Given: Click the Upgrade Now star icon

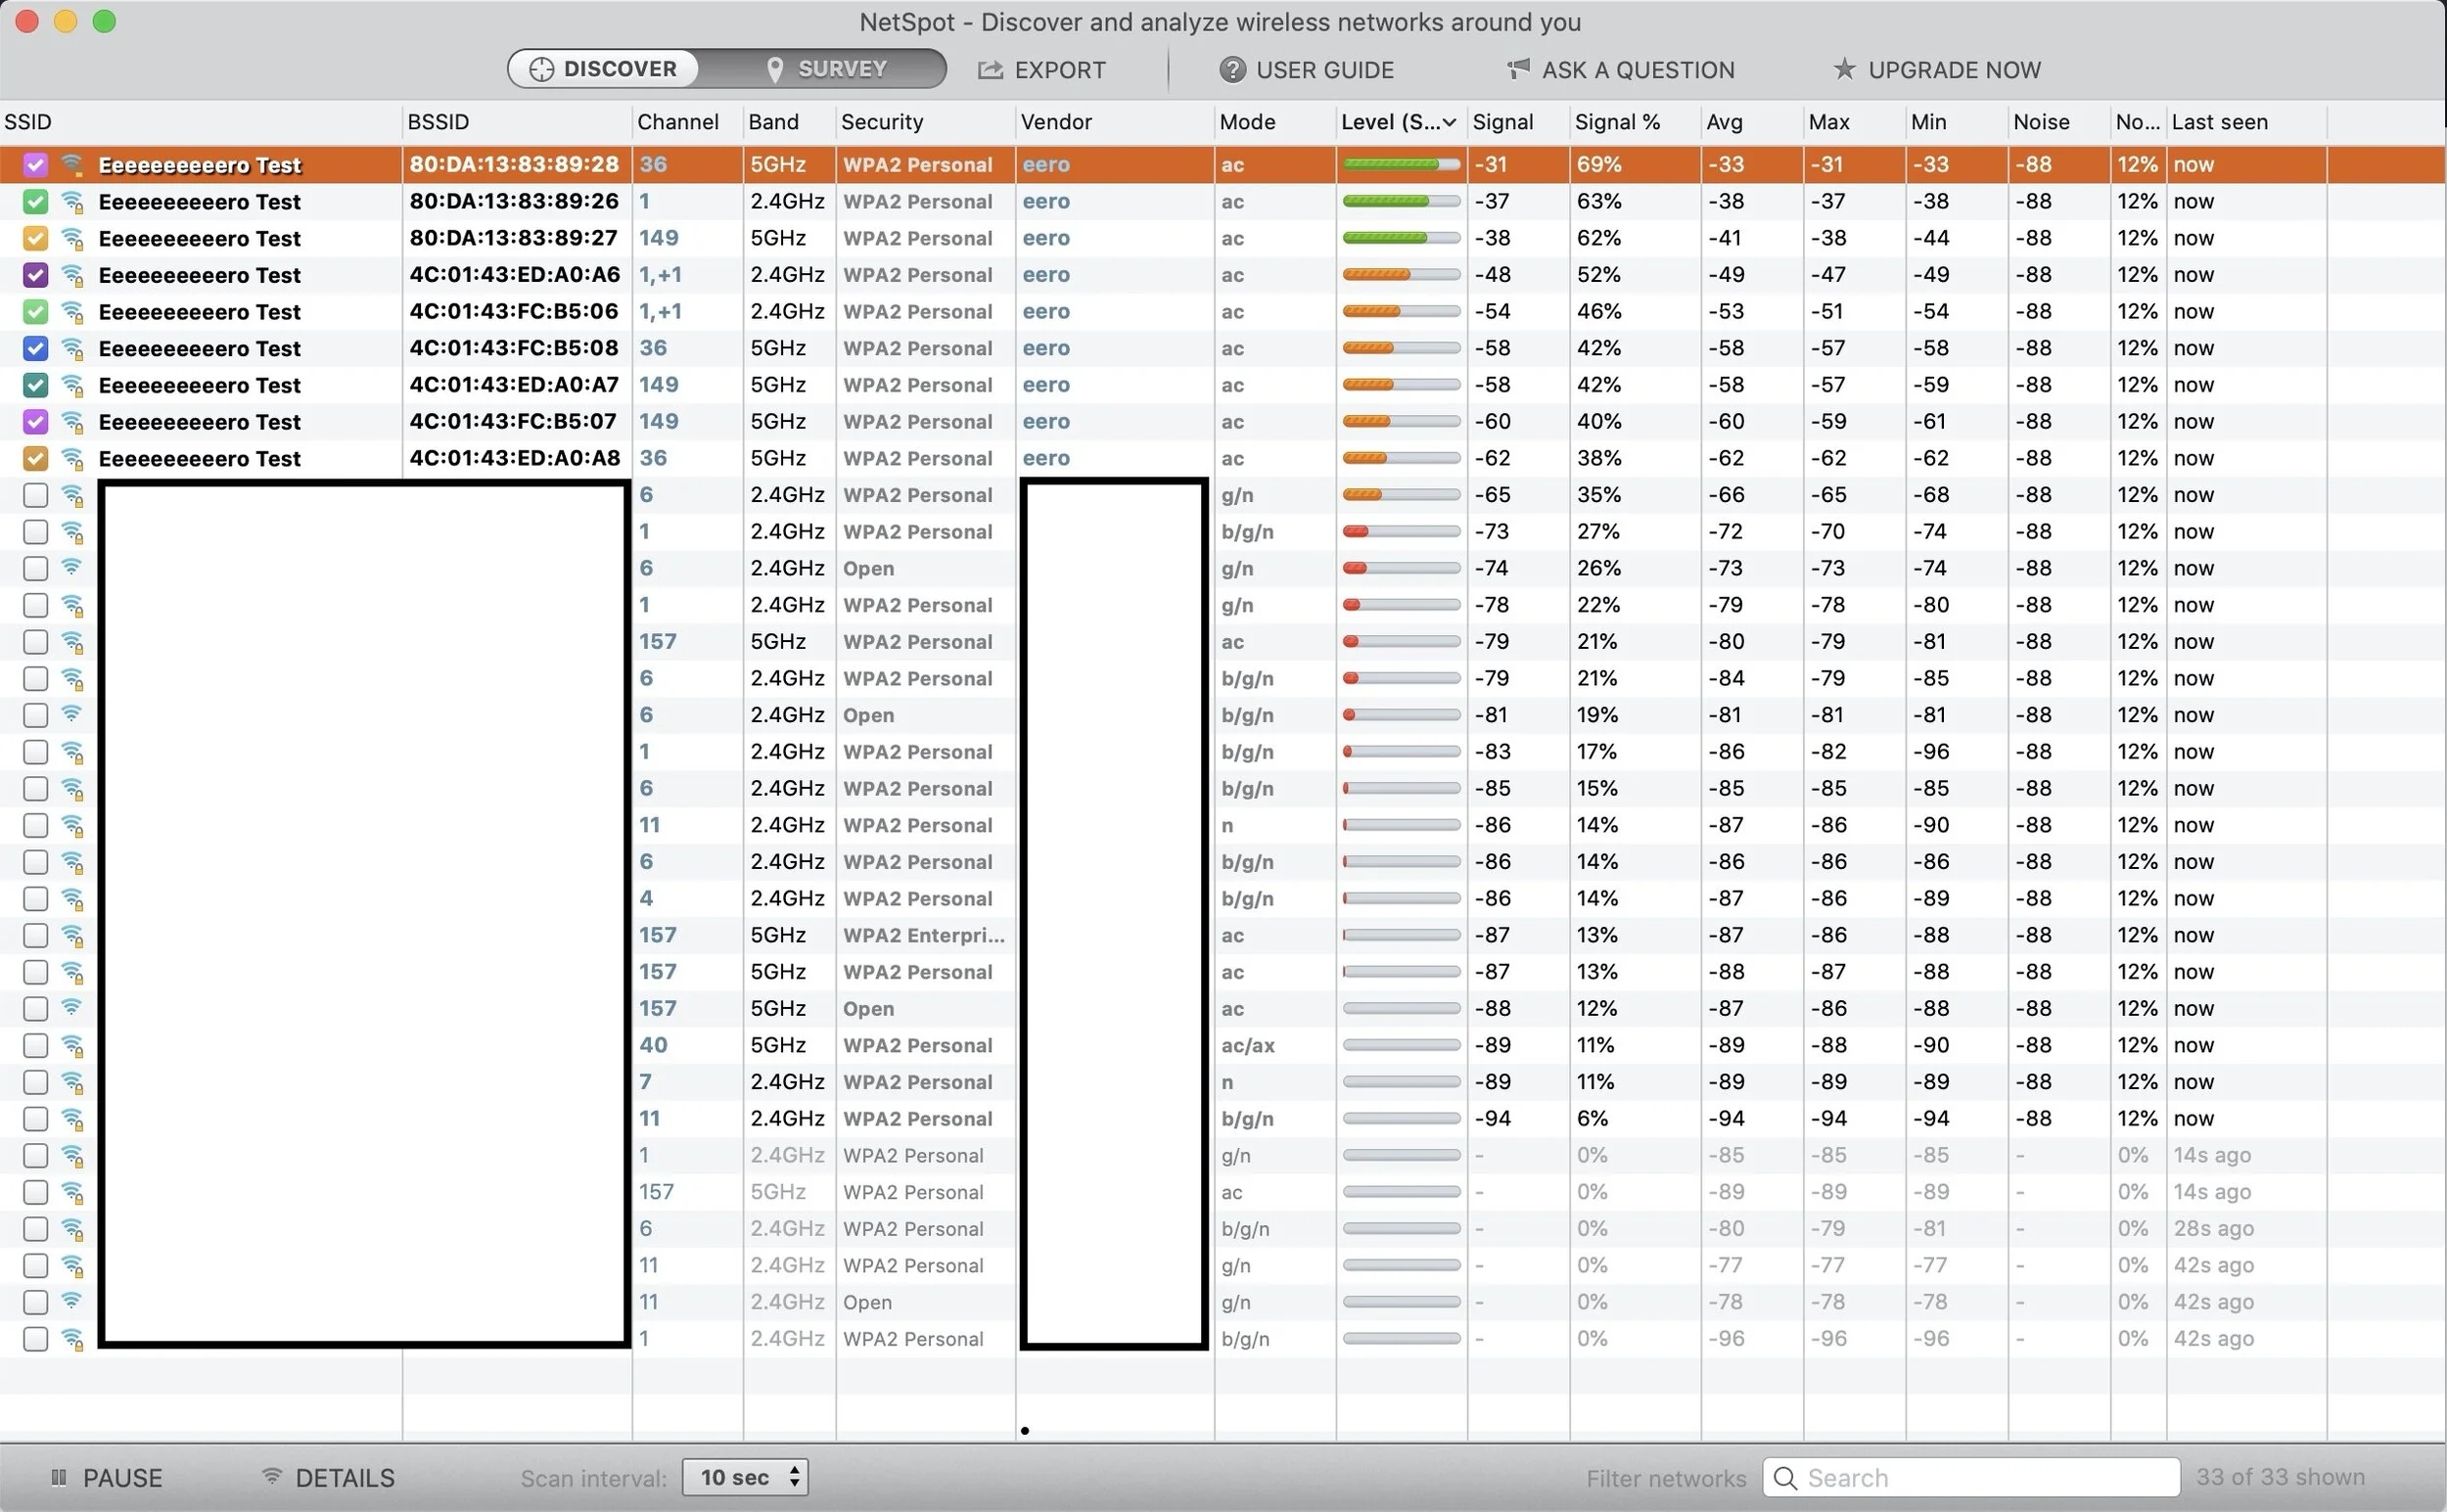Looking at the screenshot, I should (1844, 69).
